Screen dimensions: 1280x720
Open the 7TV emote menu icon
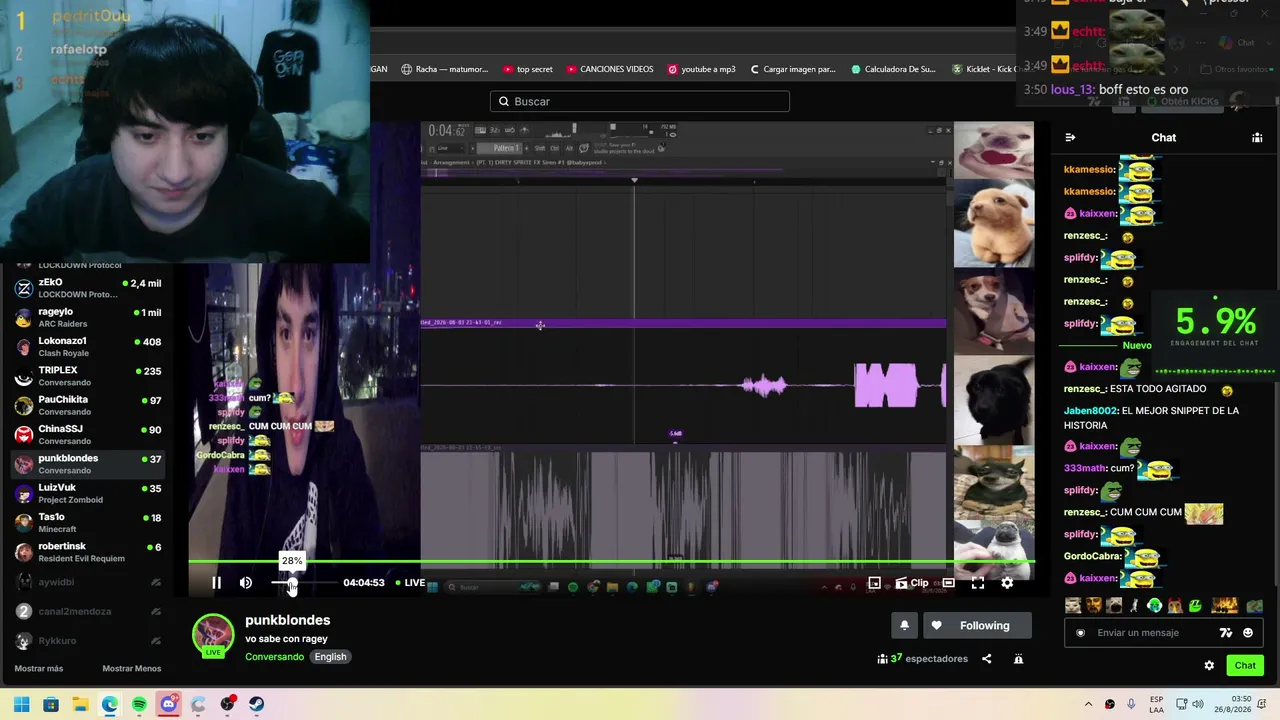1226,633
